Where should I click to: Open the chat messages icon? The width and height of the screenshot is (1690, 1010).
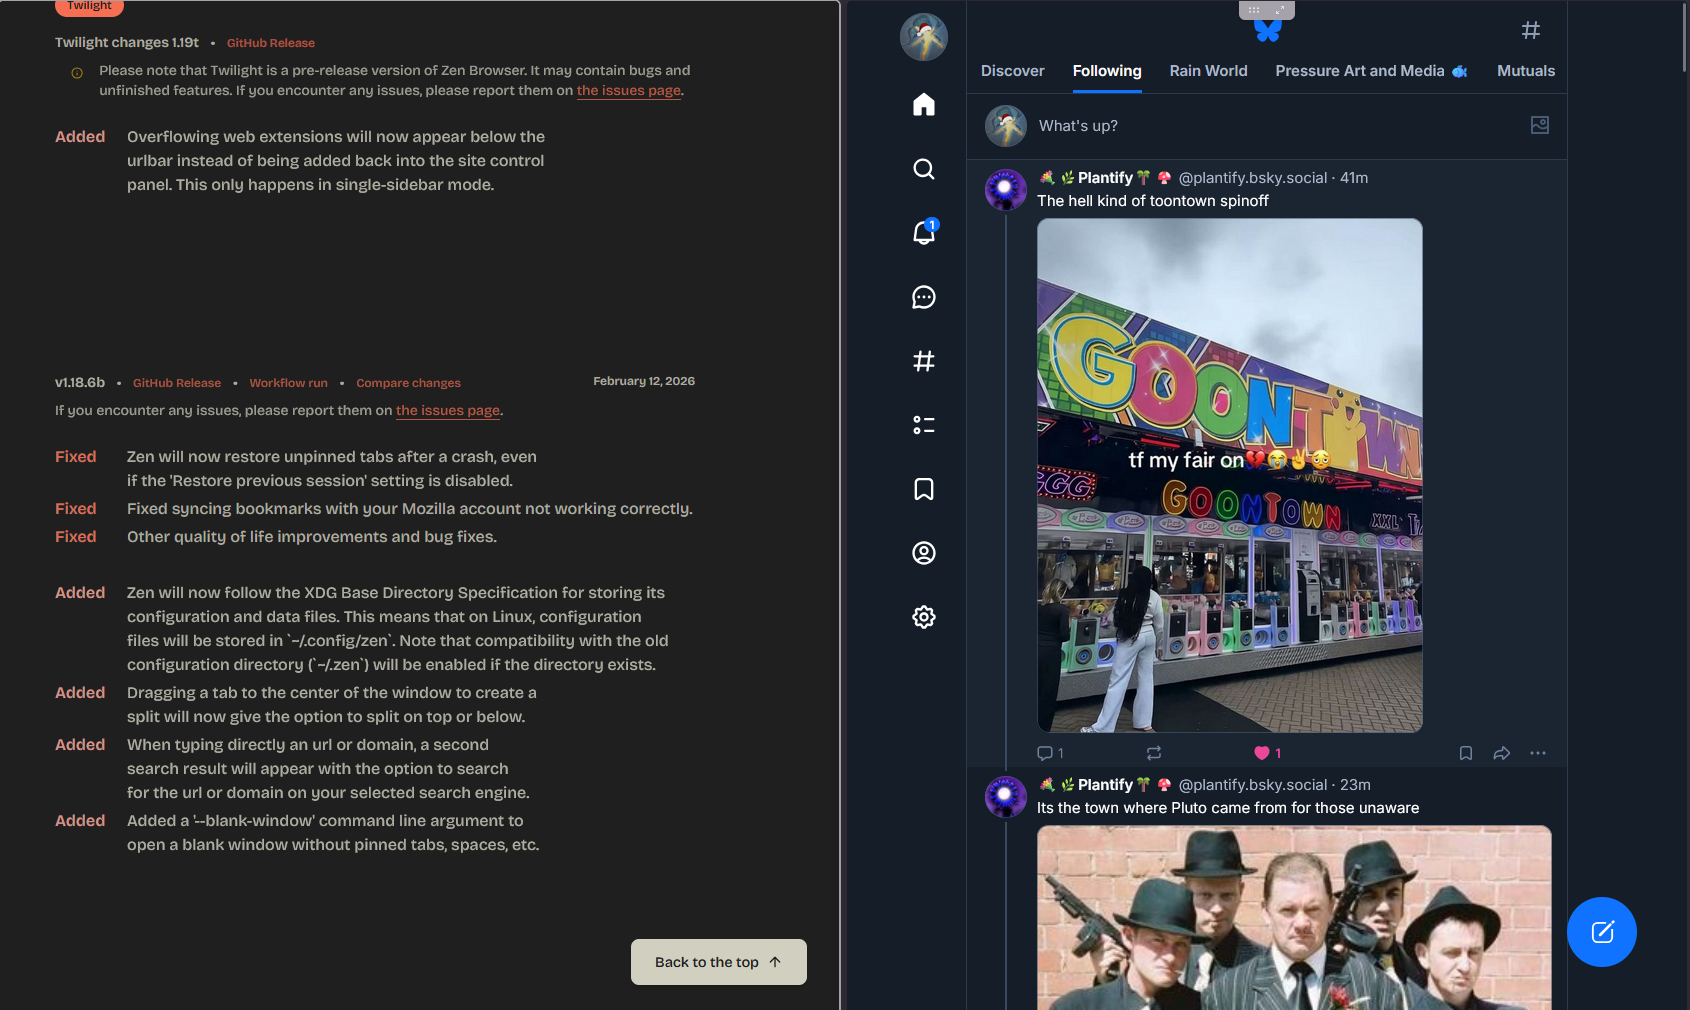click(x=923, y=297)
